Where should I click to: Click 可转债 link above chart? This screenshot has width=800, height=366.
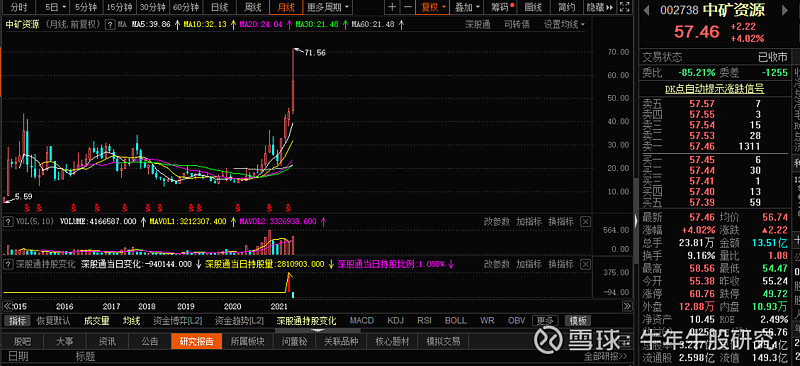[x=516, y=24]
